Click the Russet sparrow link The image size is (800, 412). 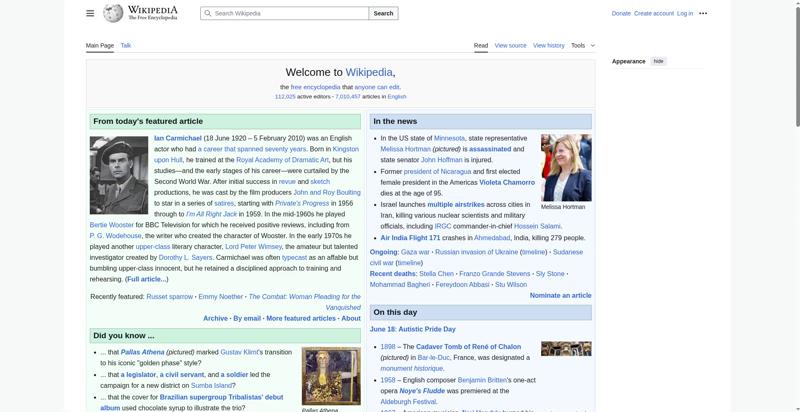[169, 297]
